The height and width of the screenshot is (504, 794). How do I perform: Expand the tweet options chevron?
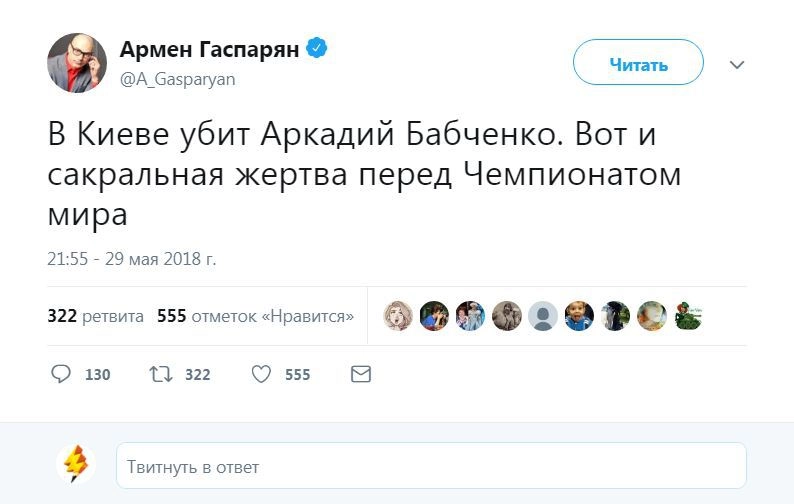click(x=737, y=65)
